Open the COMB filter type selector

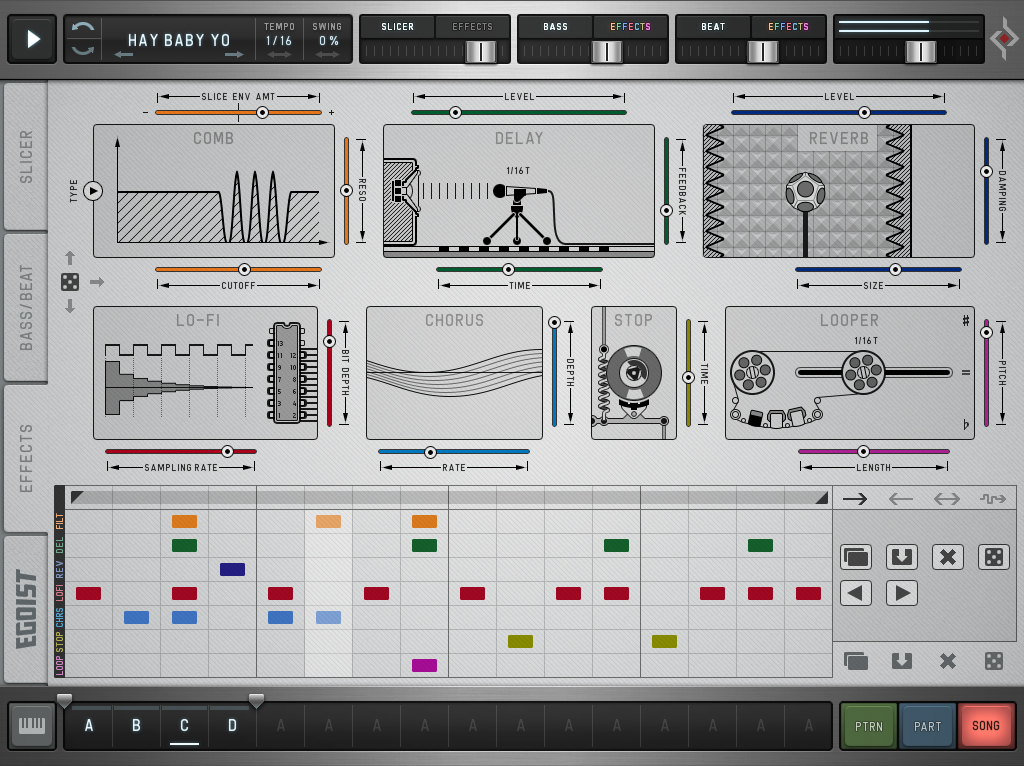coord(91,191)
